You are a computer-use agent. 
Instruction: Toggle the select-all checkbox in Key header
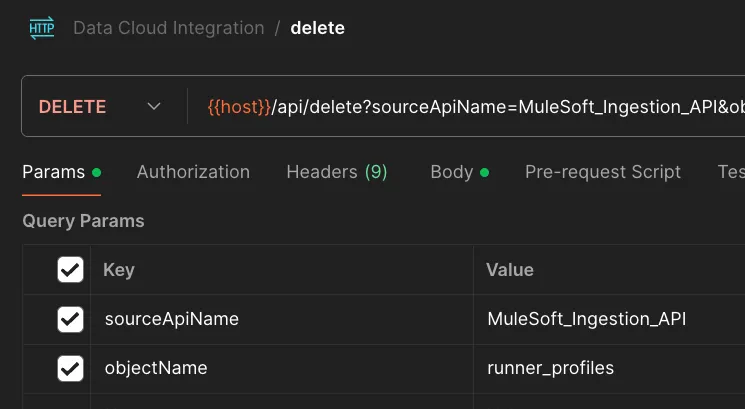[x=70, y=270]
